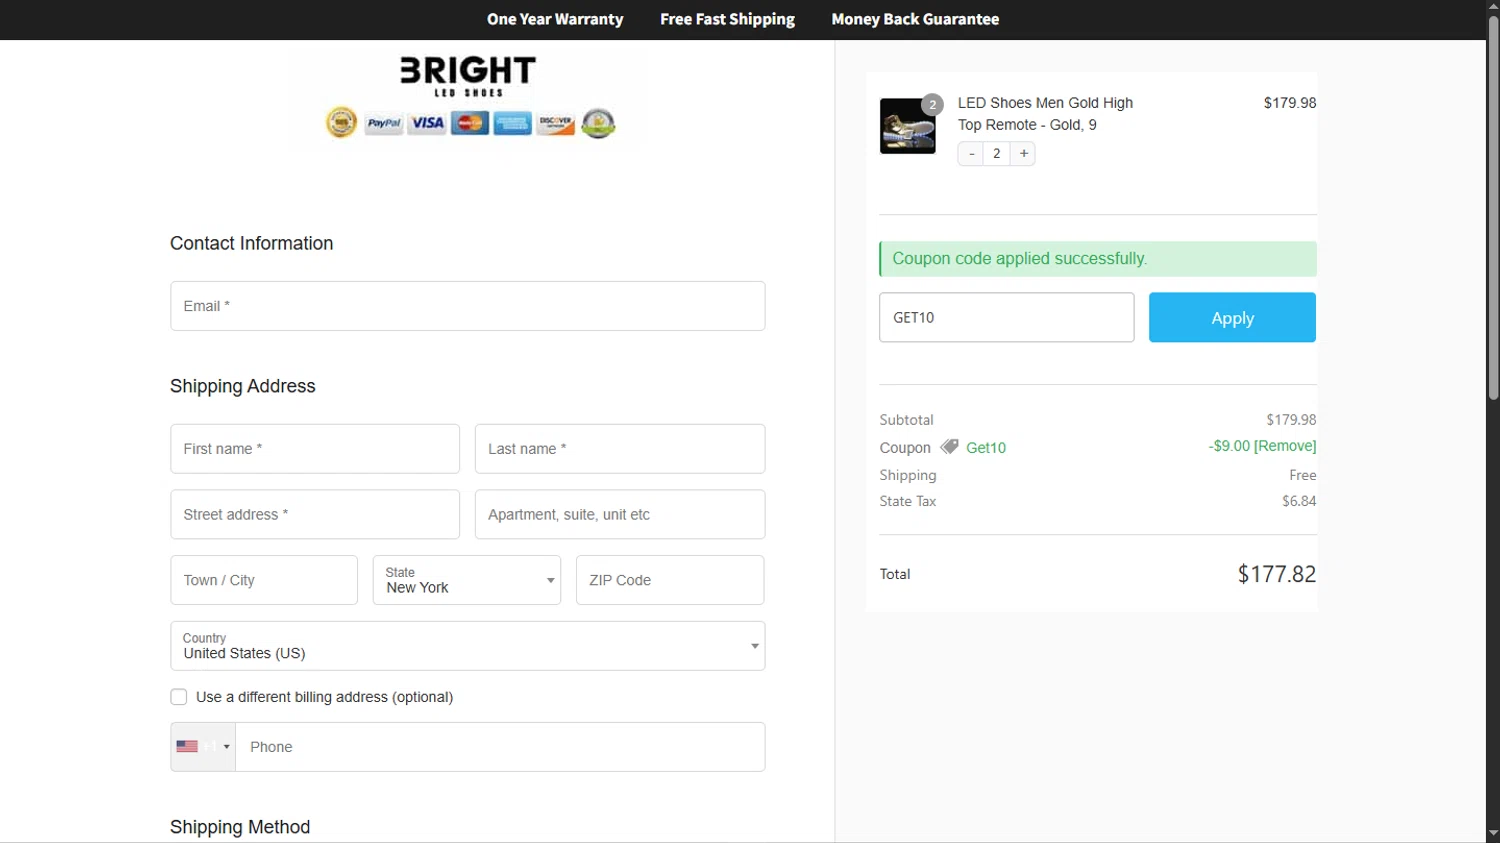1500x843 pixels.
Task: Click the Total amount $177.82
Action: coord(1276,574)
